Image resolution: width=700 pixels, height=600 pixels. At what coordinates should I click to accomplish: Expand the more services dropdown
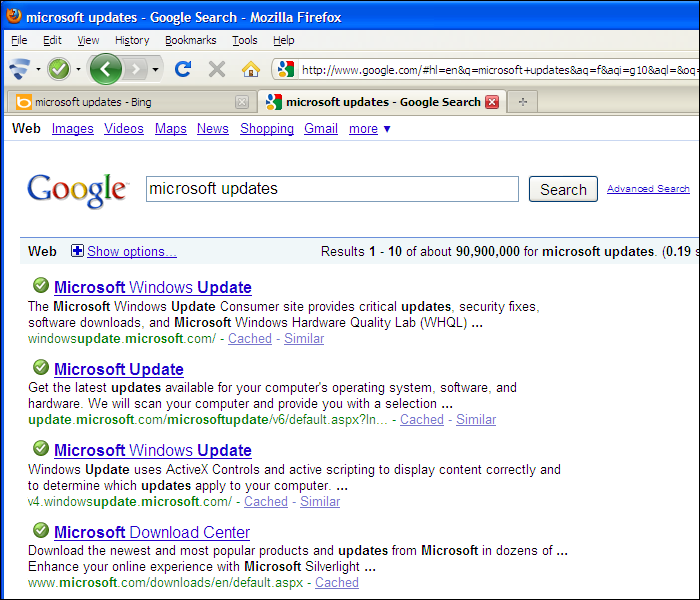point(370,129)
